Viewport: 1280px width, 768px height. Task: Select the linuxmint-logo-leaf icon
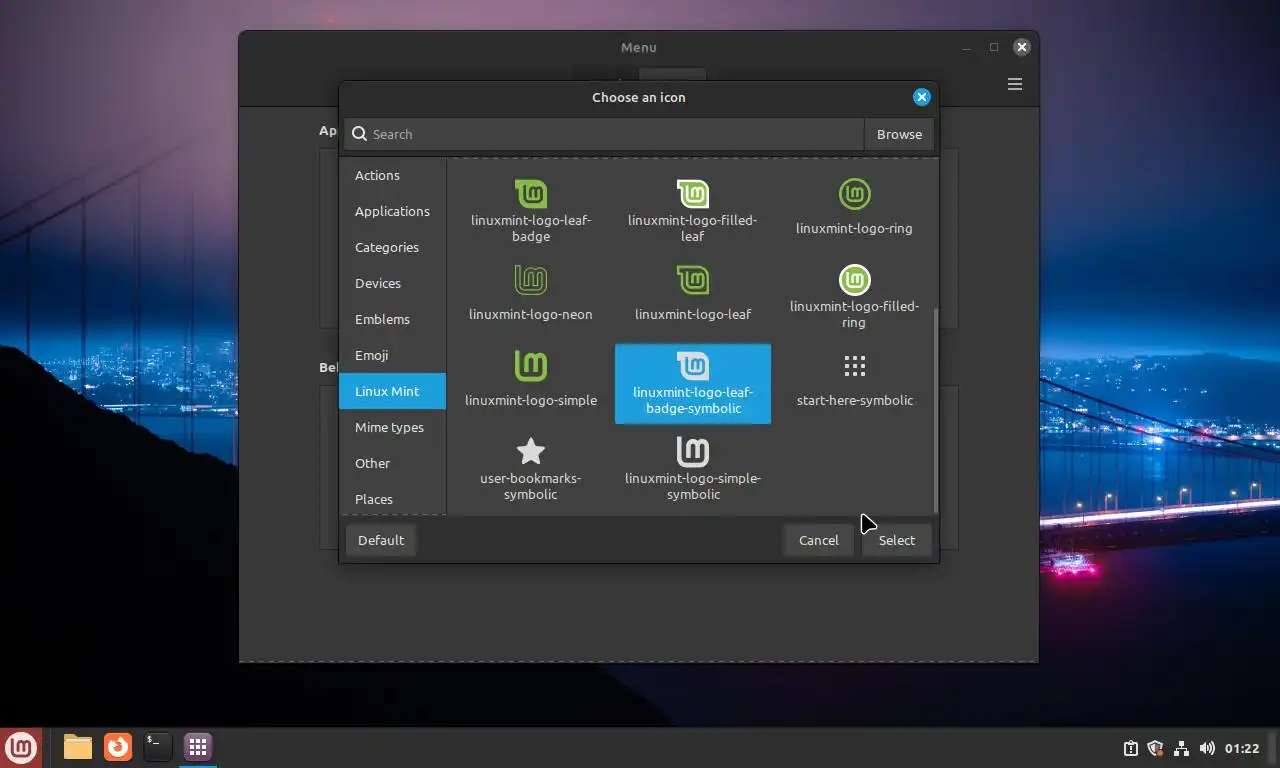click(693, 294)
